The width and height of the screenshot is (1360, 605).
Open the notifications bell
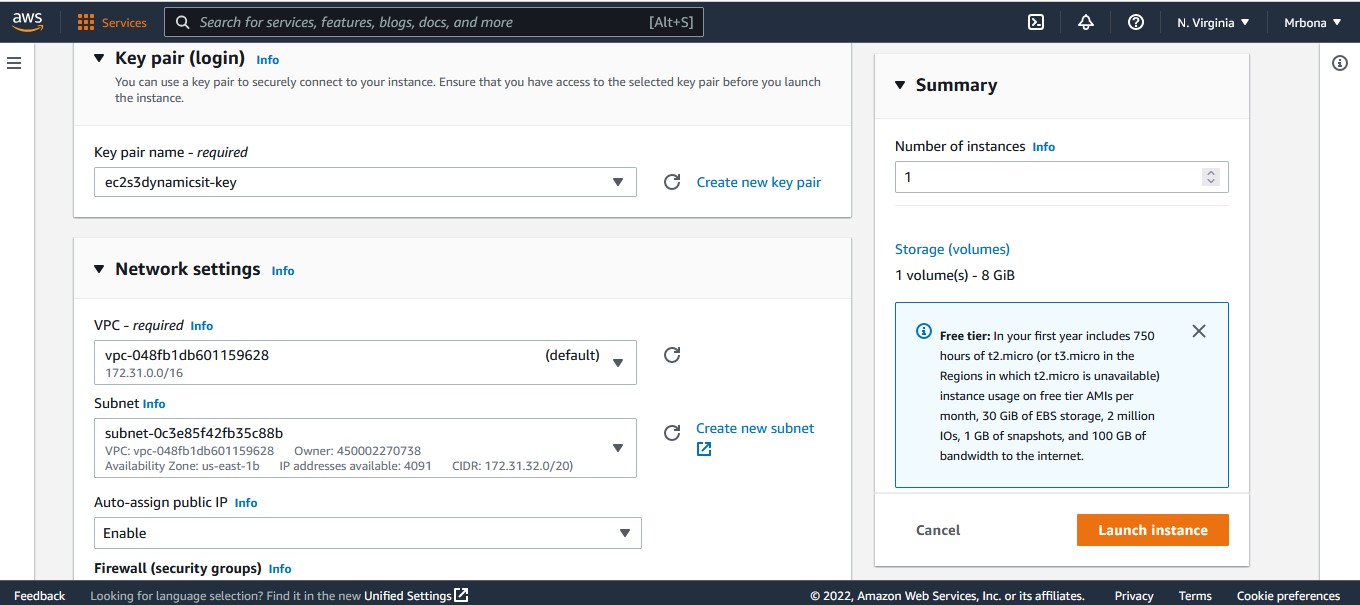(x=1085, y=21)
